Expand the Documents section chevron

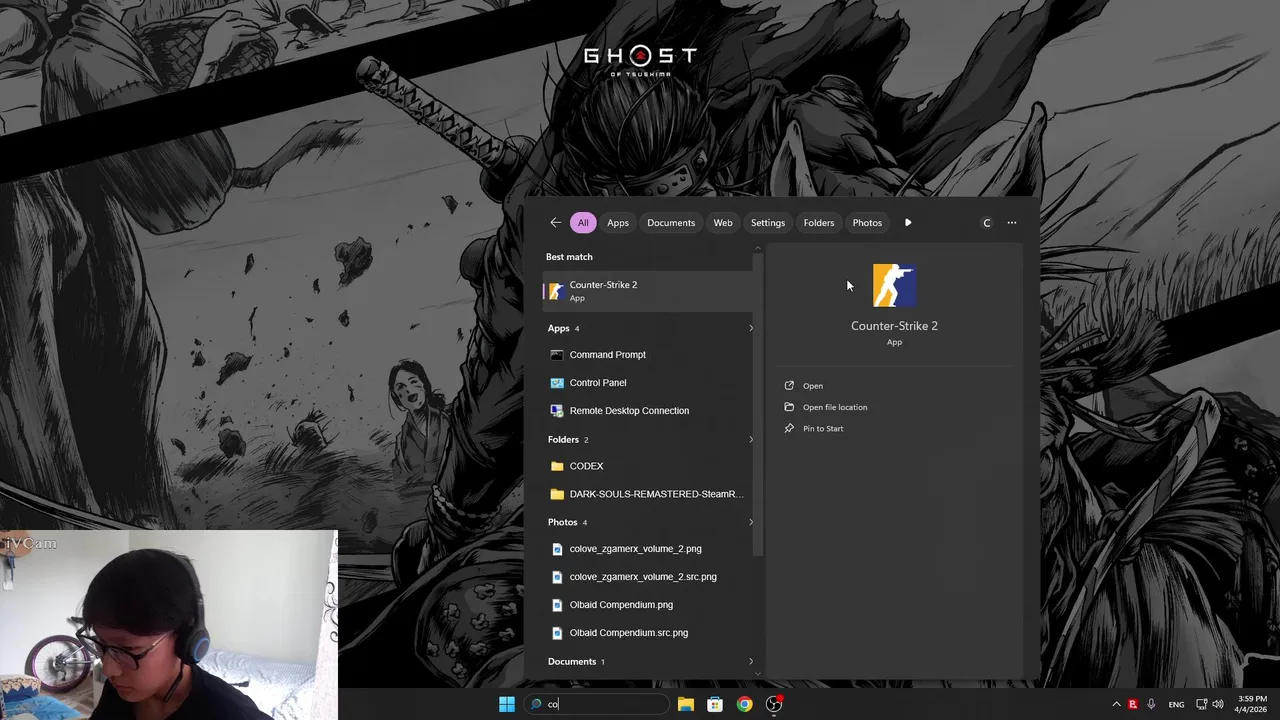point(751,661)
